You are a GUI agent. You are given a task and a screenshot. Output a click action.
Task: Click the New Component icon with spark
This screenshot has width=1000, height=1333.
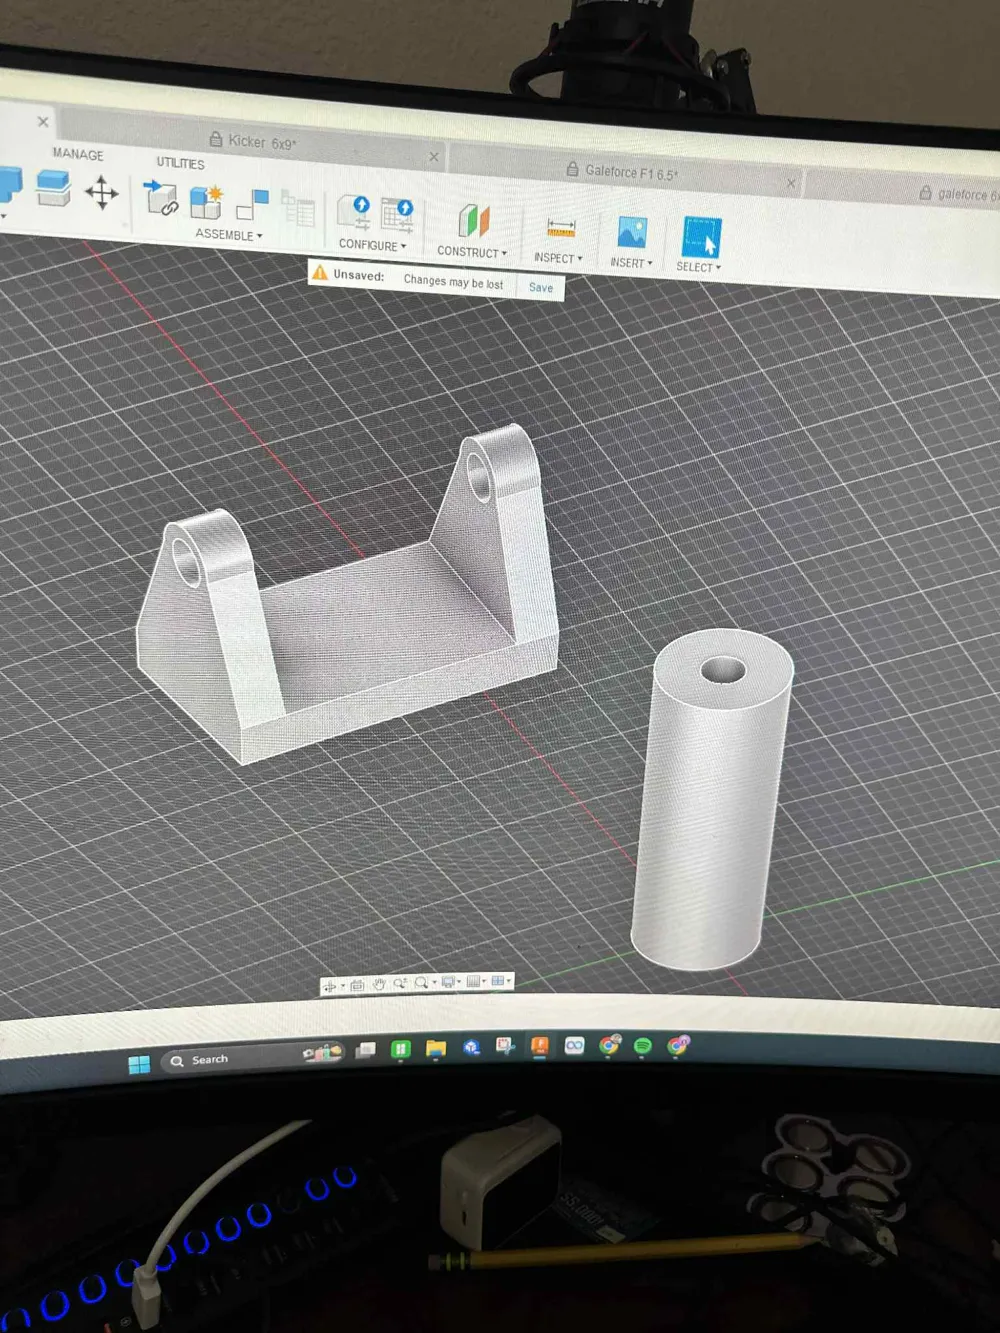click(206, 201)
